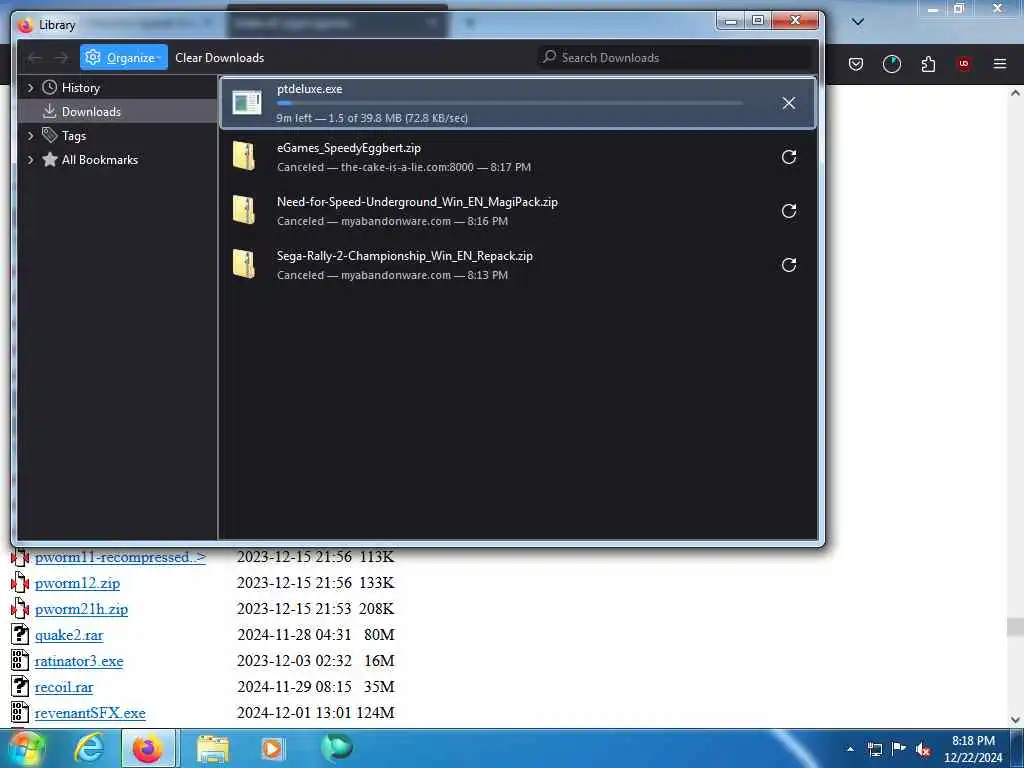The width and height of the screenshot is (1024, 768).
Task: Open the recoil.rar link
Action: (x=63, y=687)
